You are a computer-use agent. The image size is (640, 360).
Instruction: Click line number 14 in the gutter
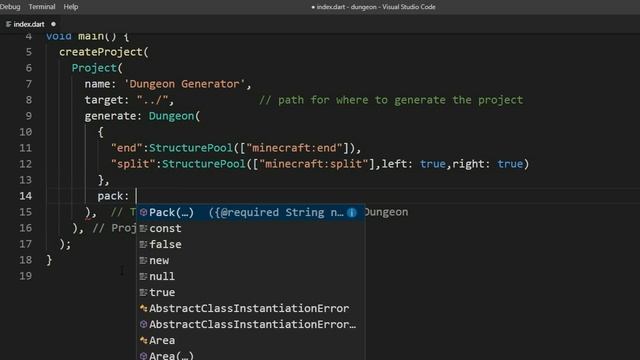coord(25,196)
